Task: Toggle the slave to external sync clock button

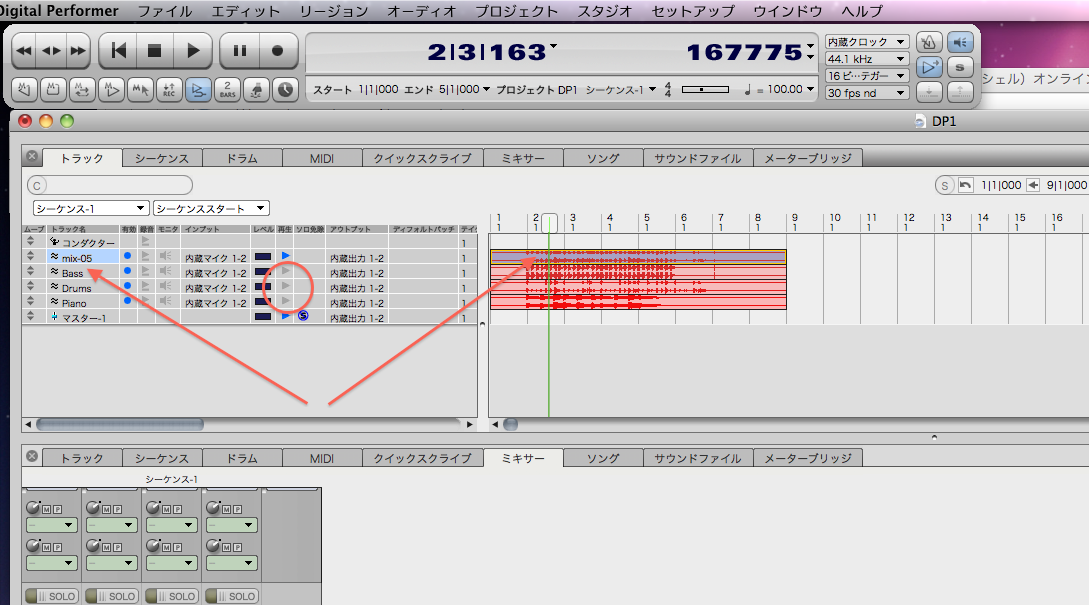Action: (x=285, y=90)
